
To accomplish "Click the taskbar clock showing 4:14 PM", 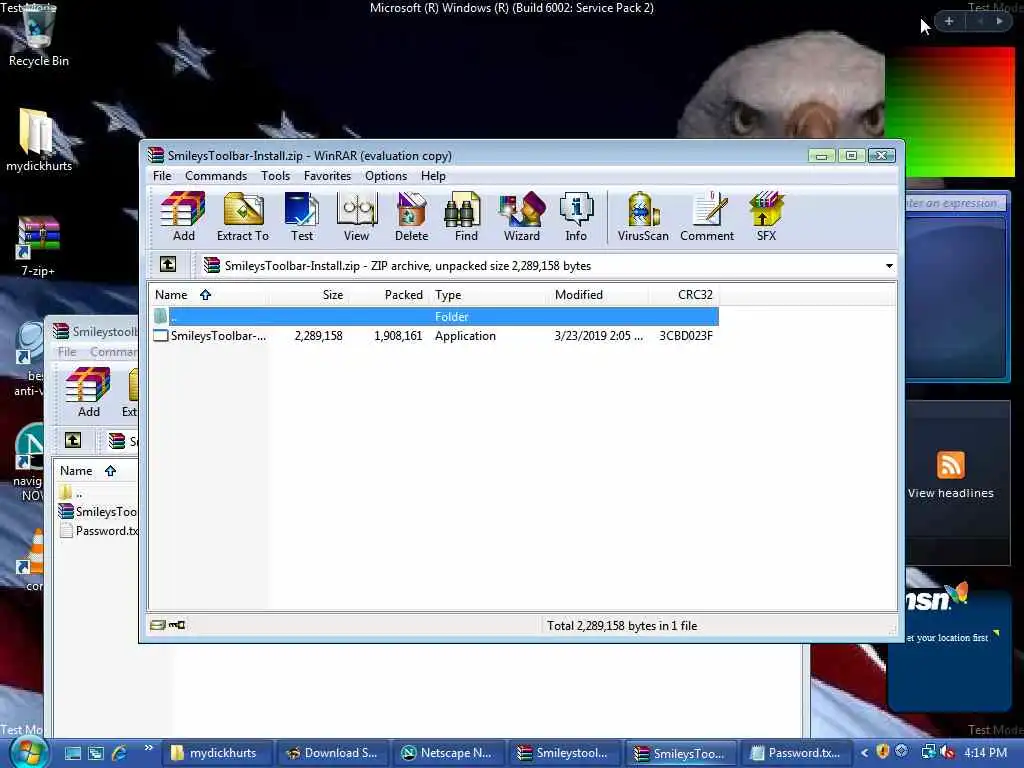I will [985, 753].
